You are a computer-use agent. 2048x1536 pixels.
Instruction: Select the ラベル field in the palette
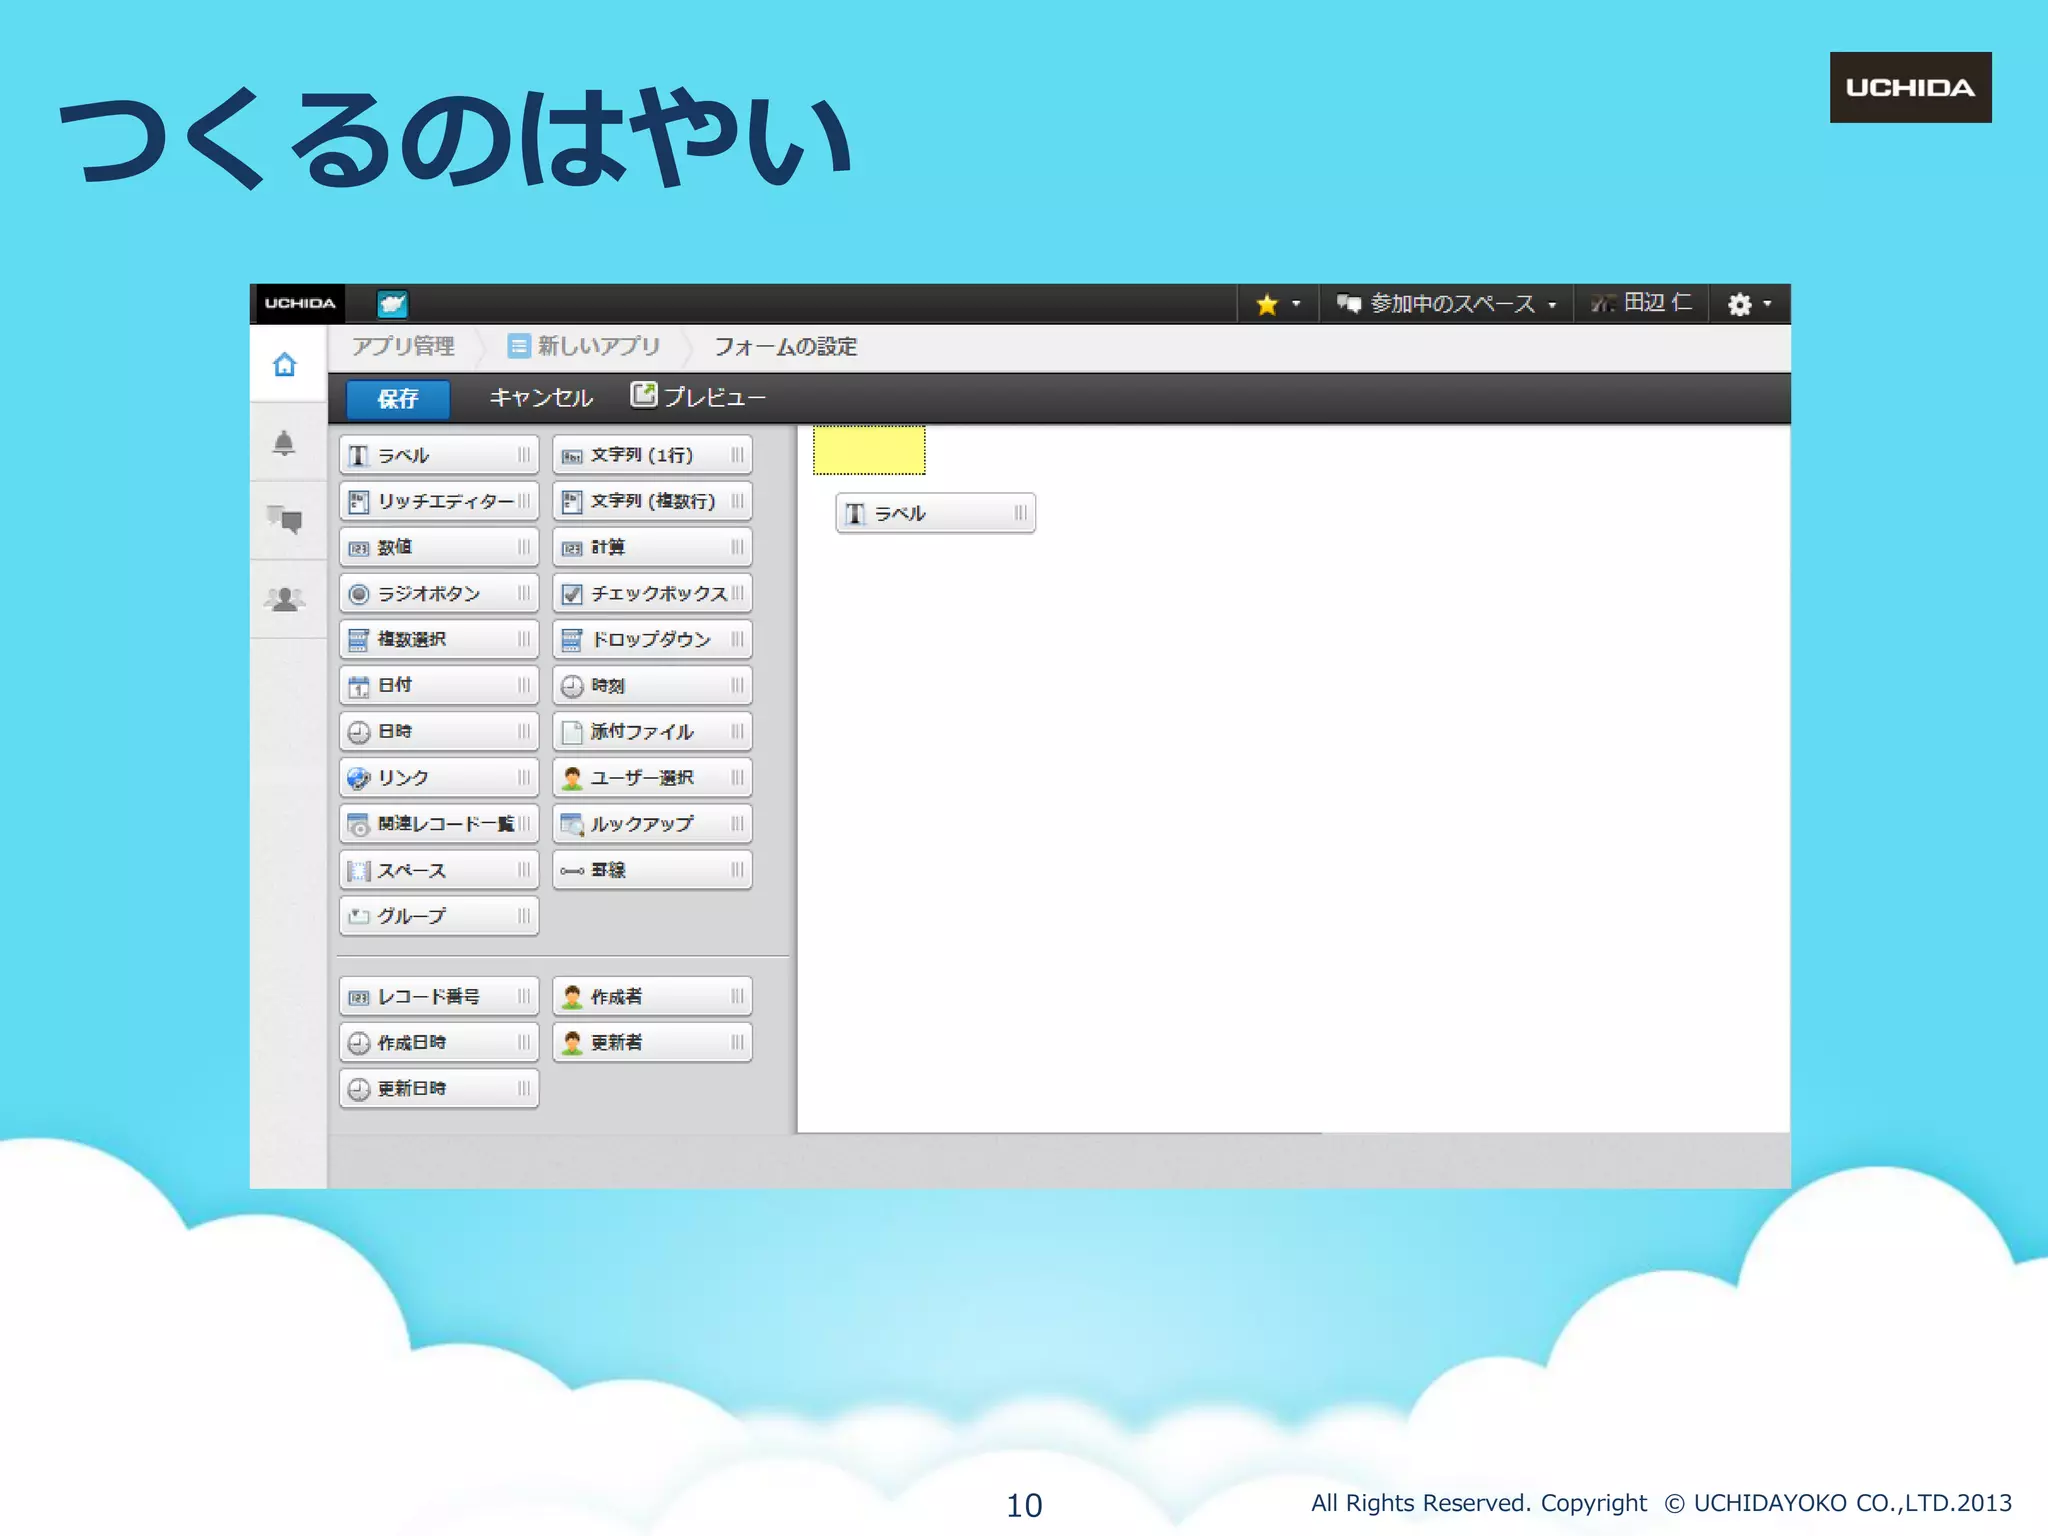439,455
